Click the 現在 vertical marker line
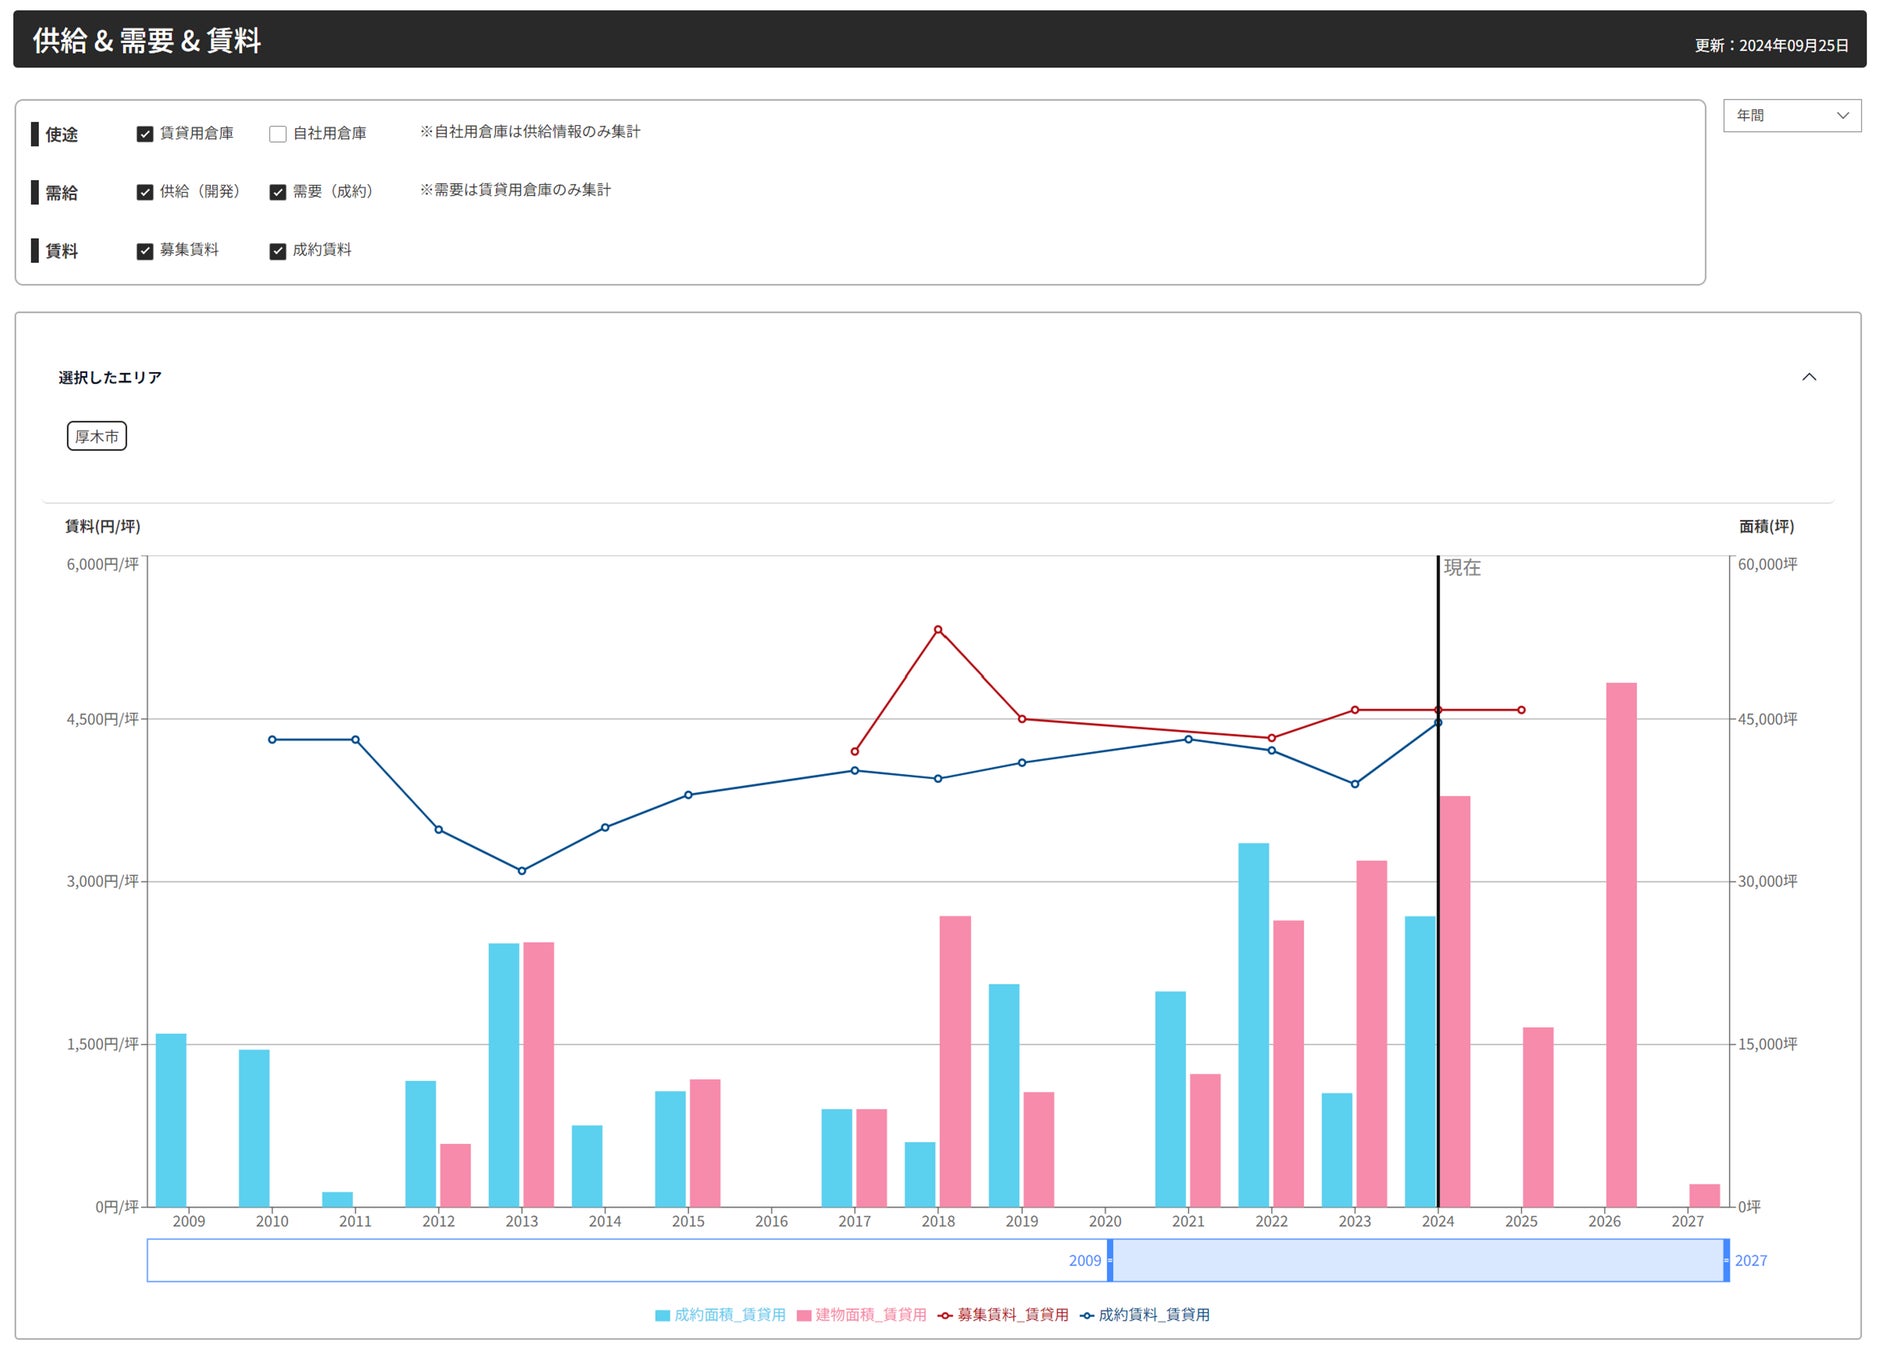1899x1350 pixels. click(1438, 880)
